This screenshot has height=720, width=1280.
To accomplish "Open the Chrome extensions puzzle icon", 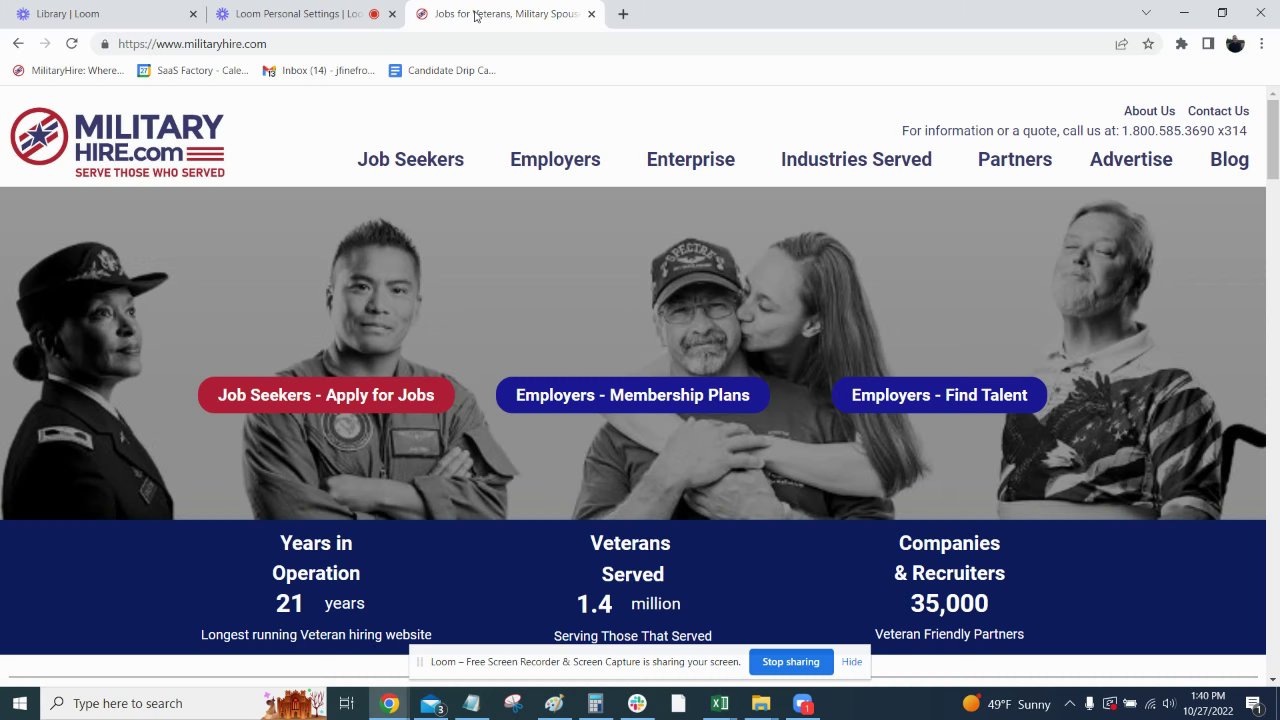I will click(1181, 44).
